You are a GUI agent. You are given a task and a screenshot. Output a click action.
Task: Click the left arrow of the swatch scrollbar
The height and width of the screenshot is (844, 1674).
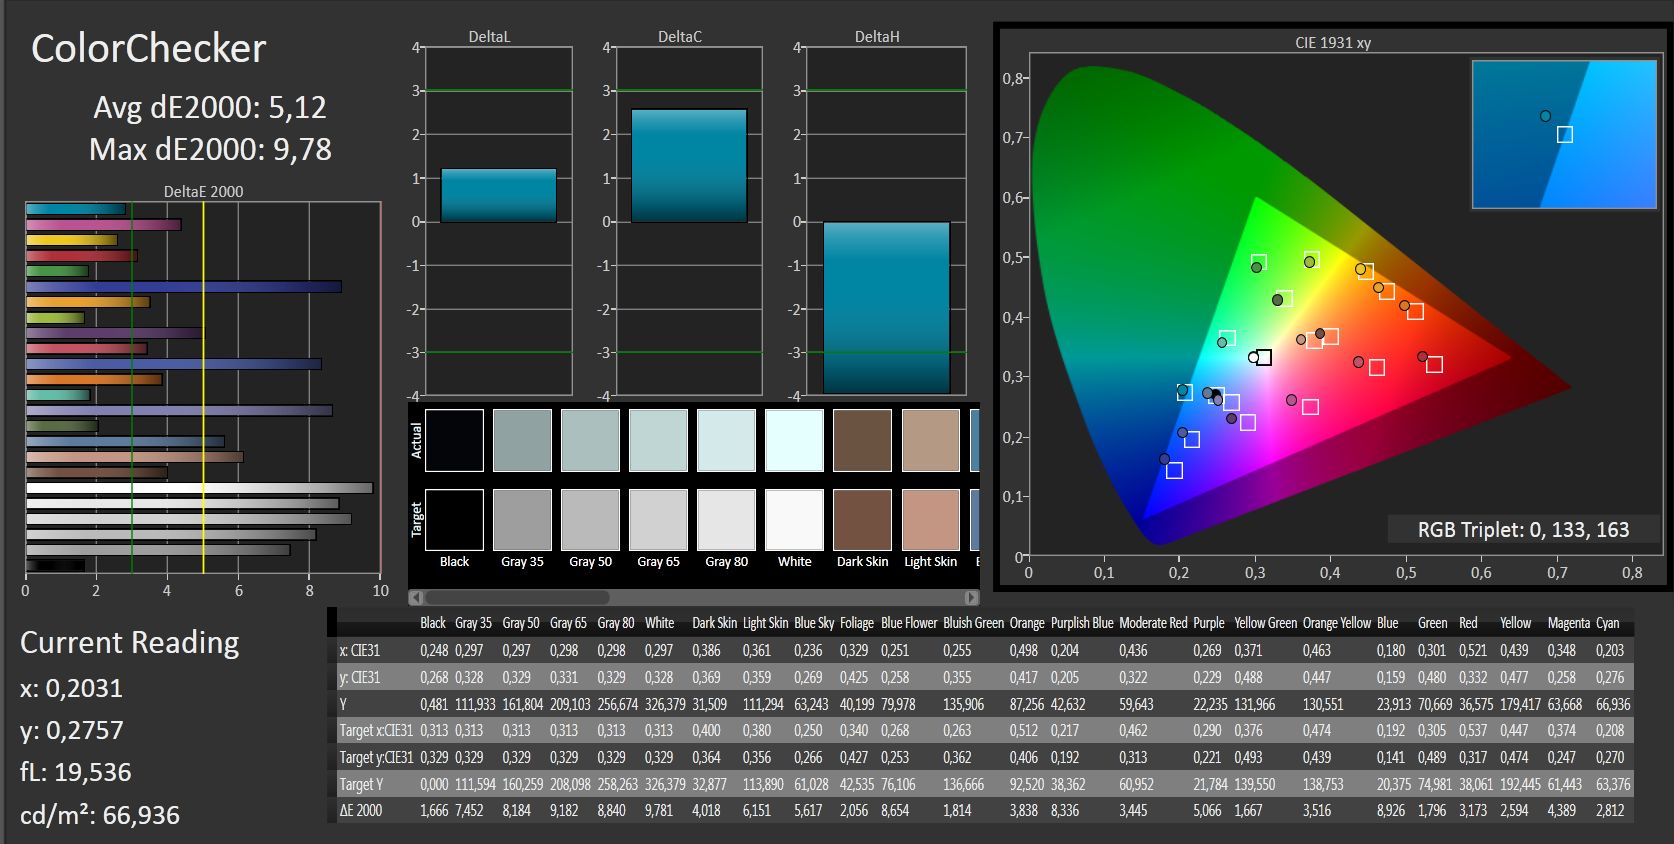click(416, 597)
